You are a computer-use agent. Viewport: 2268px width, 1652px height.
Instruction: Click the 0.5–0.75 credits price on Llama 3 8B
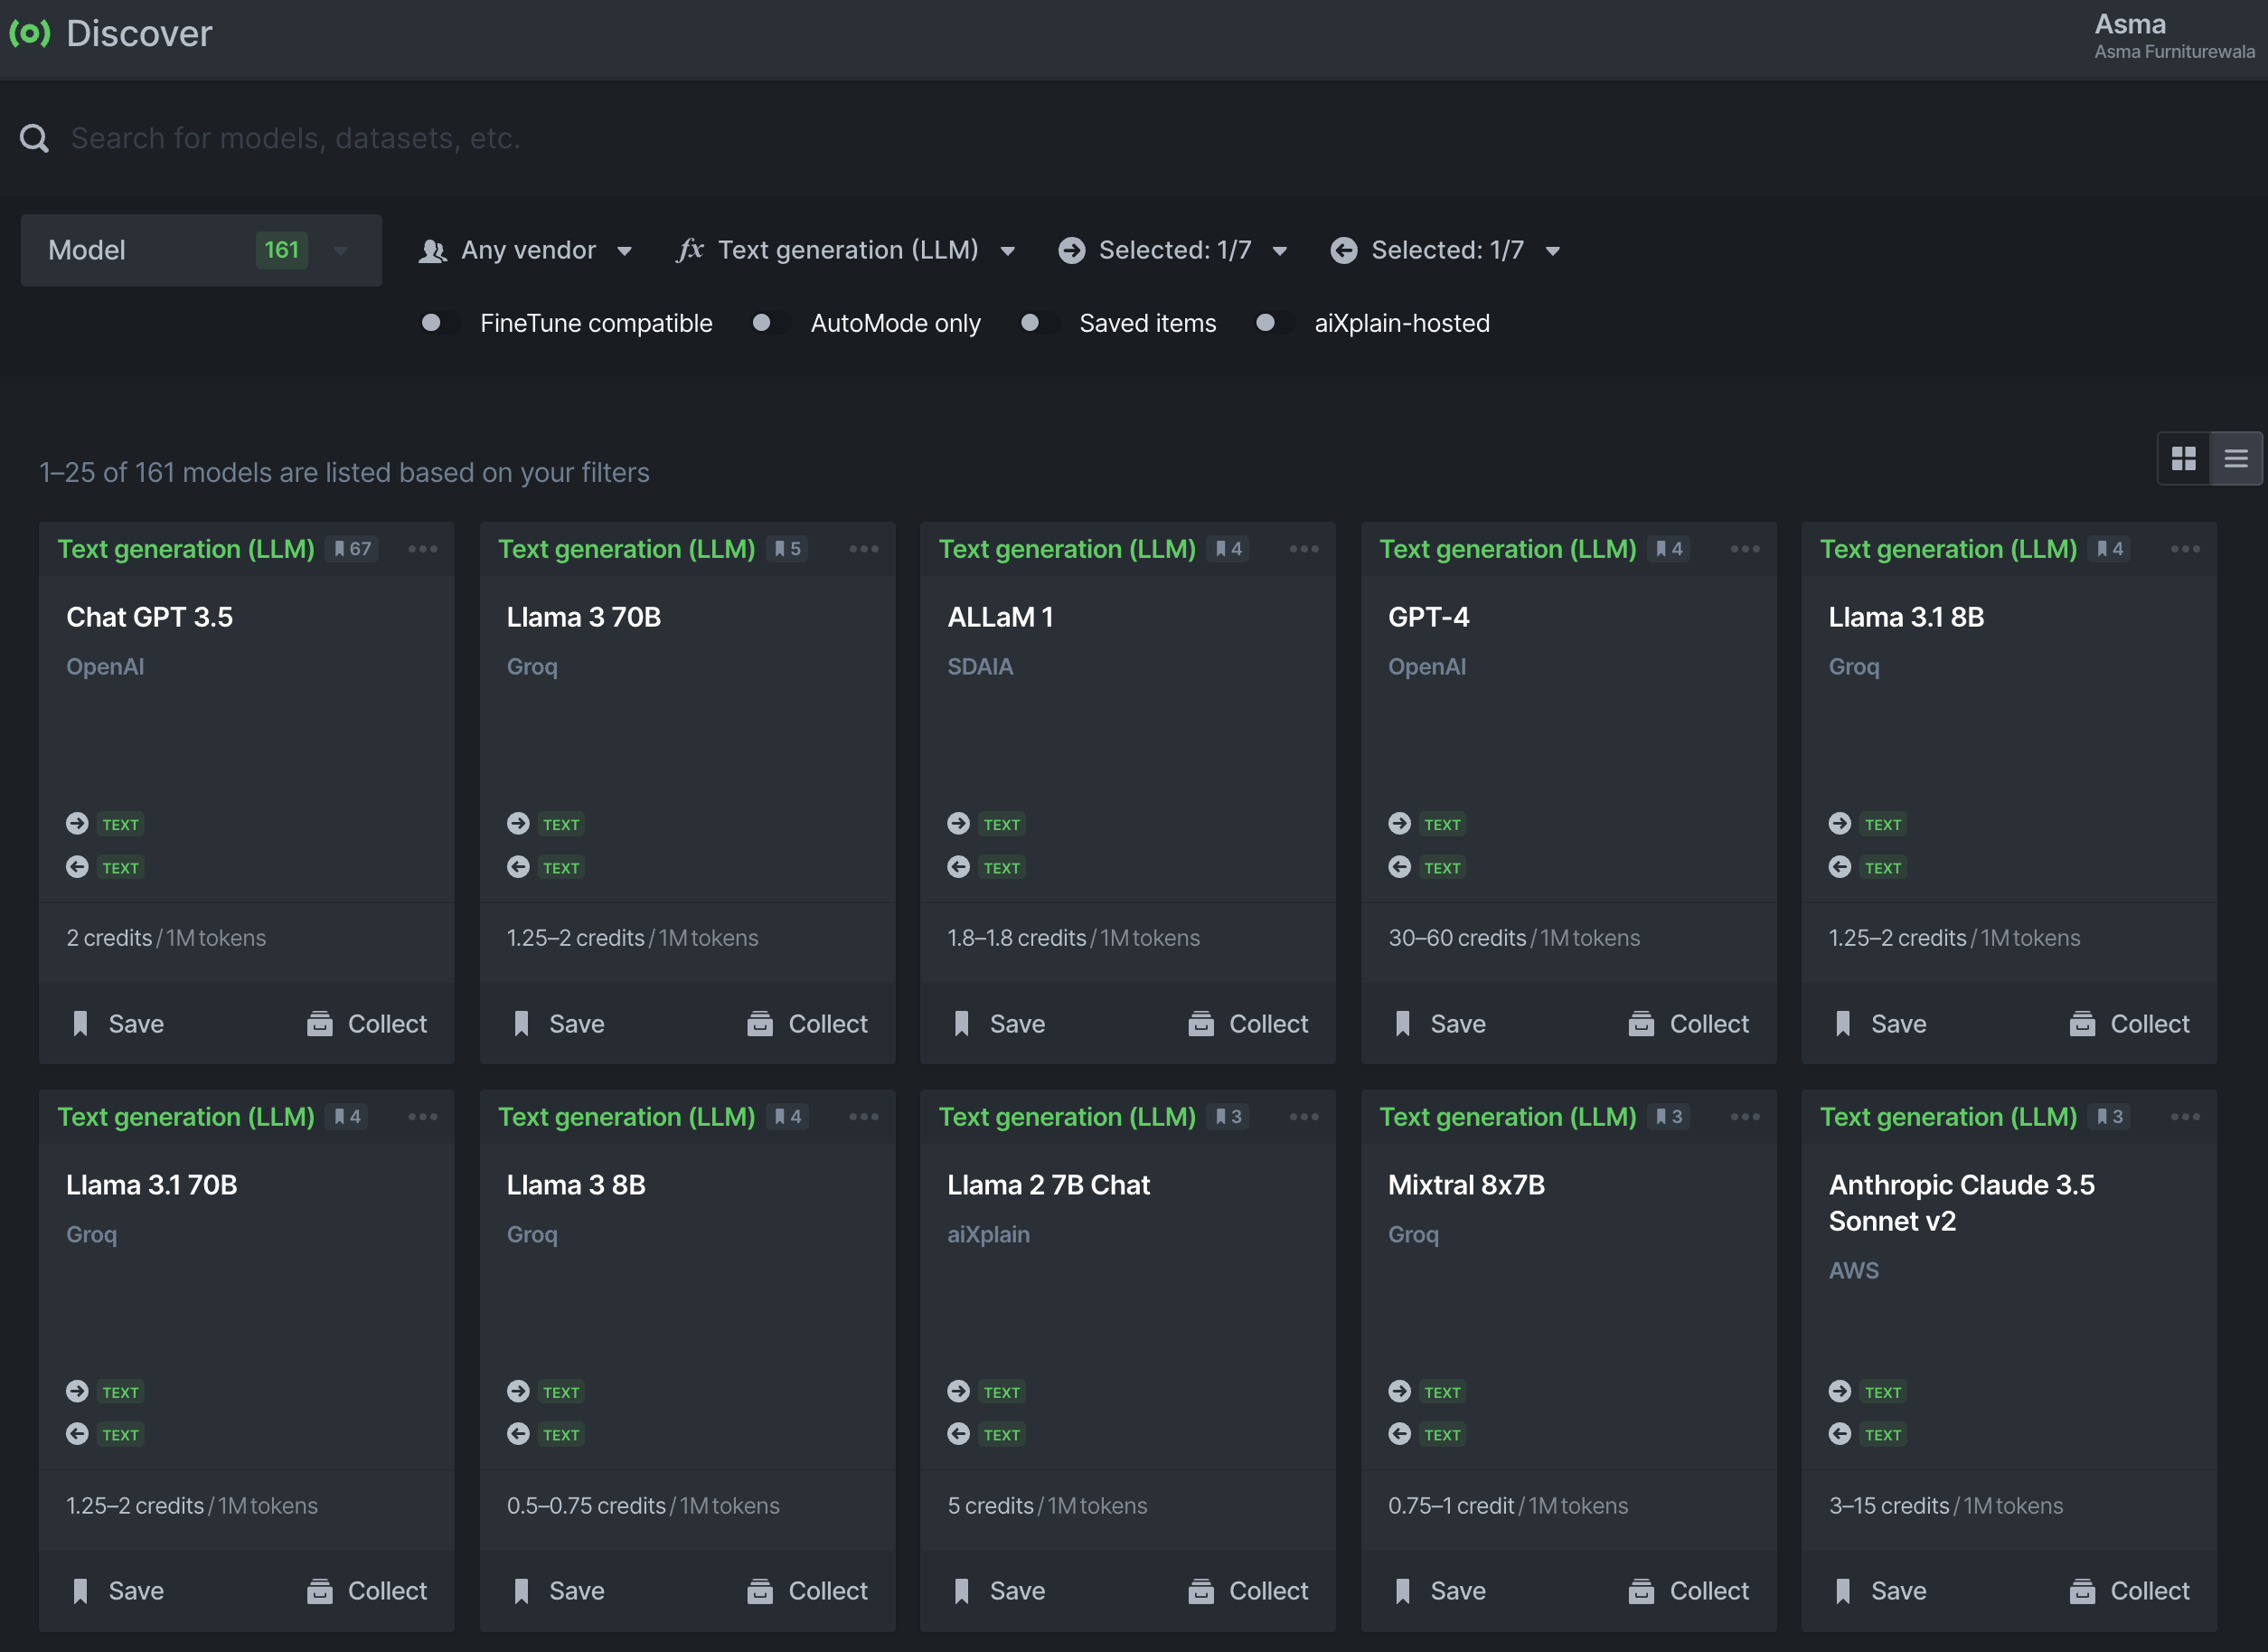pos(643,1506)
